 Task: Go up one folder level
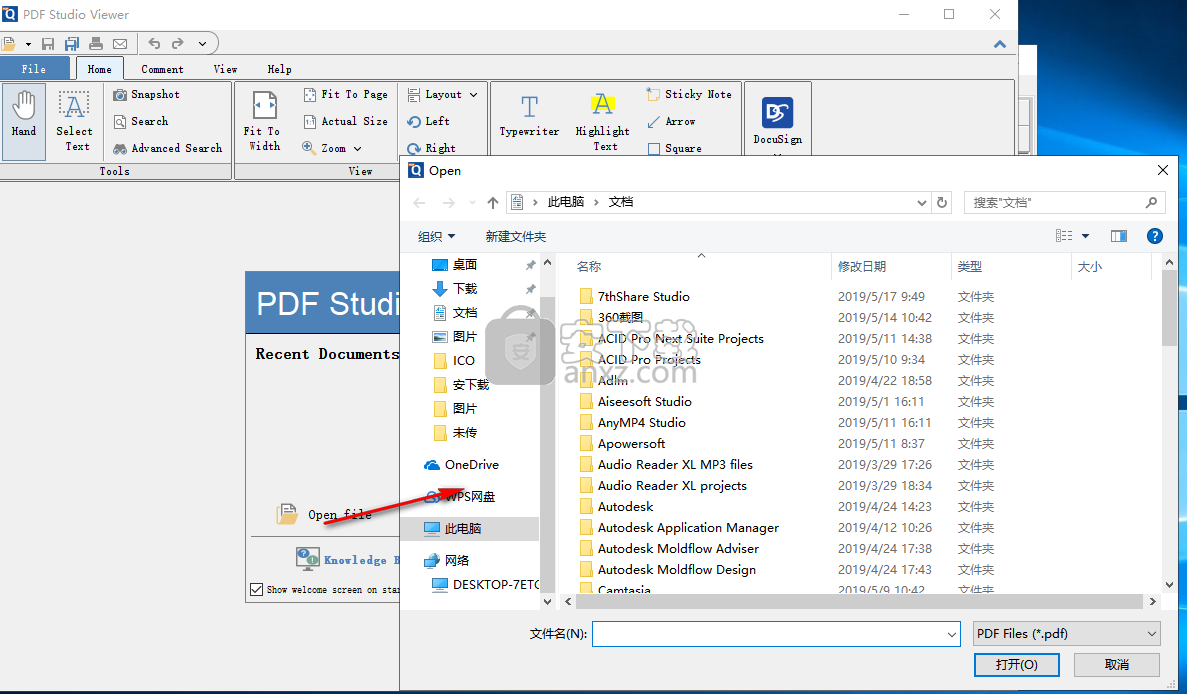click(493, 202)
